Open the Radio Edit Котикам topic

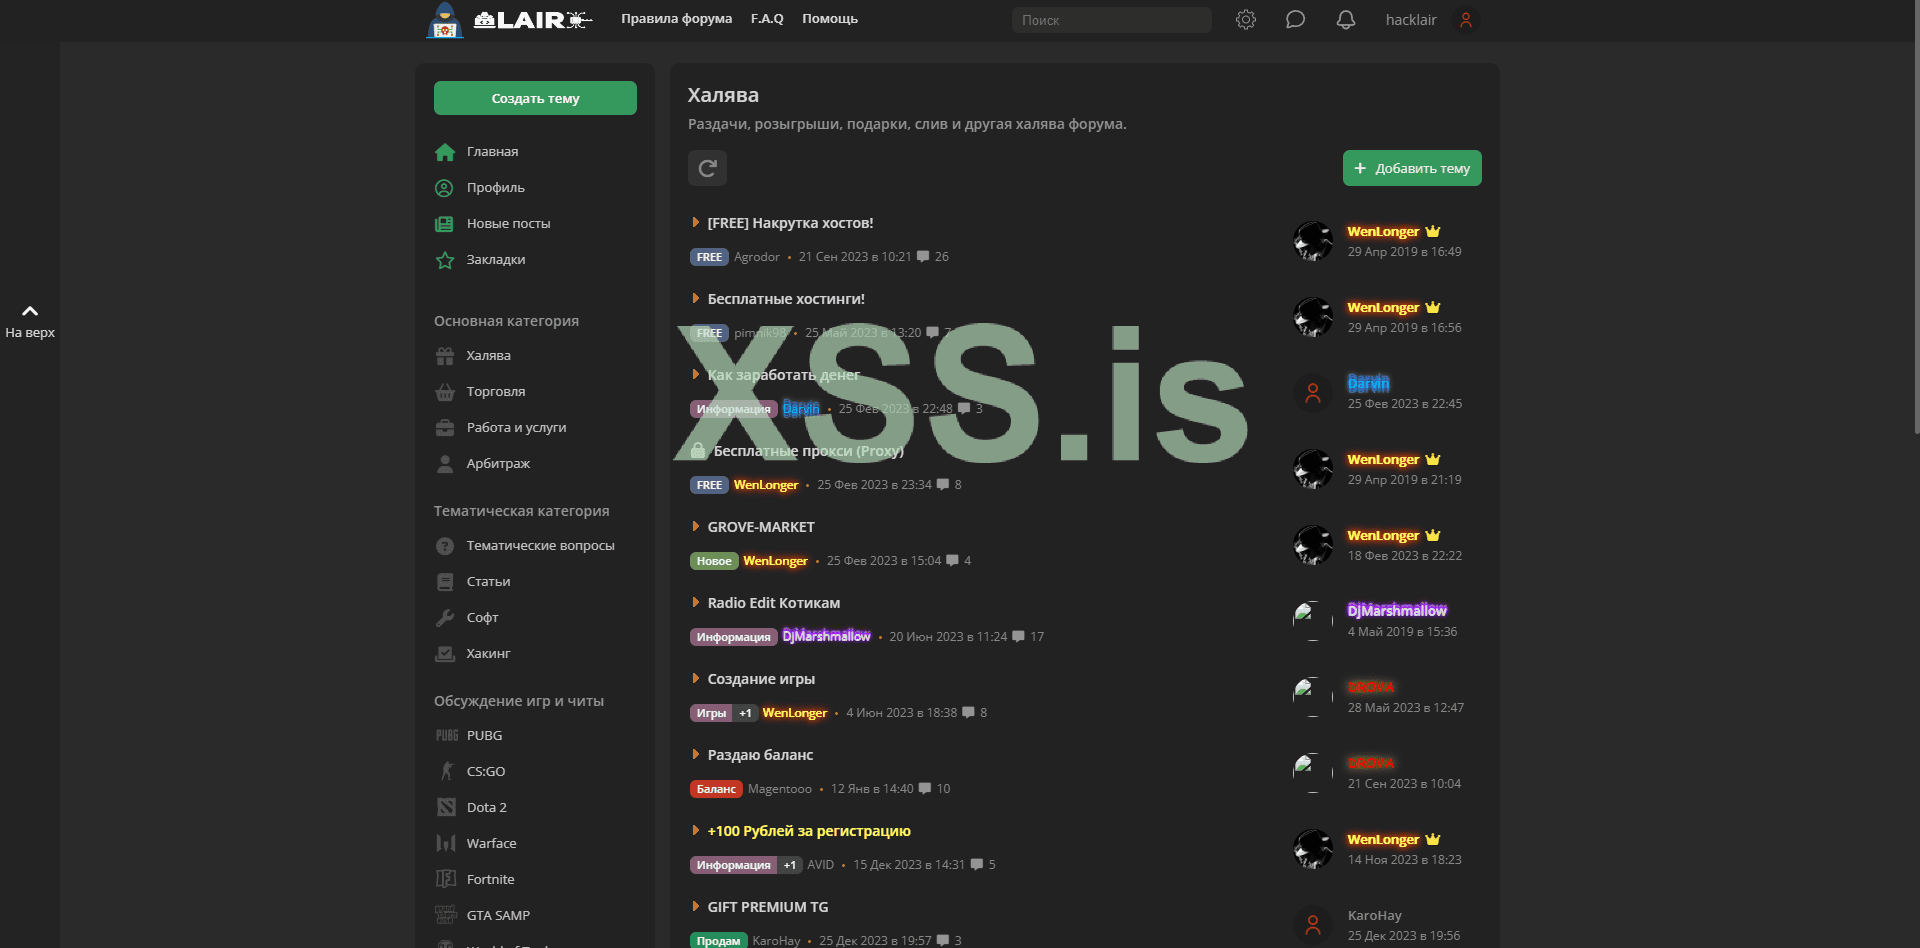[774, 603]
